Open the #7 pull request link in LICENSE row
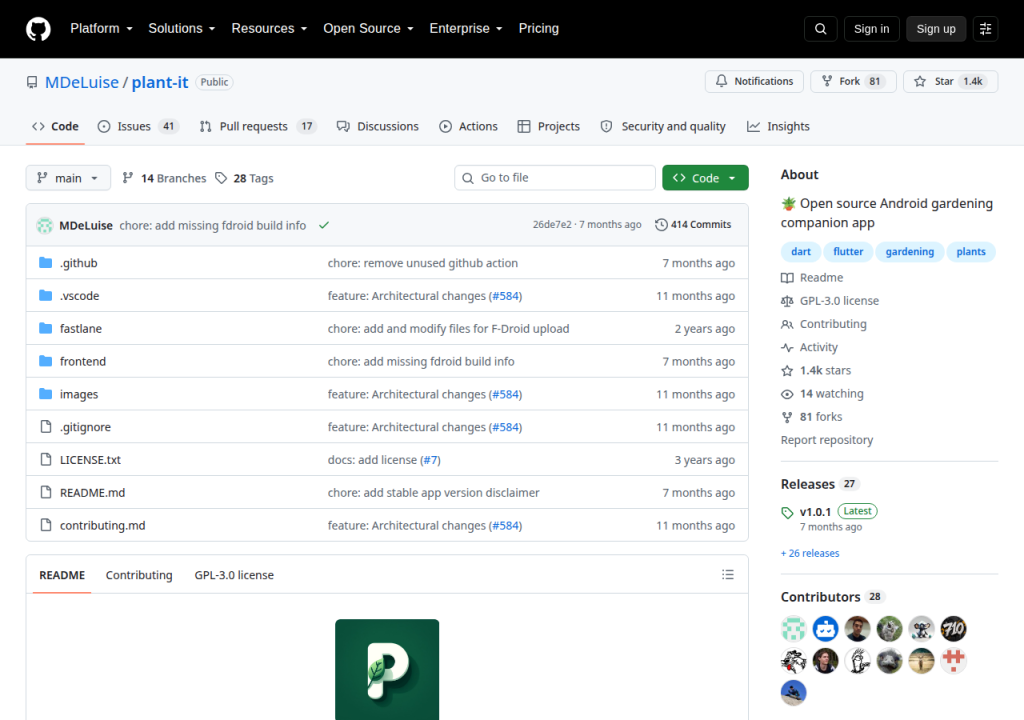Screen dimensions: 1024x720 point(430,459)
